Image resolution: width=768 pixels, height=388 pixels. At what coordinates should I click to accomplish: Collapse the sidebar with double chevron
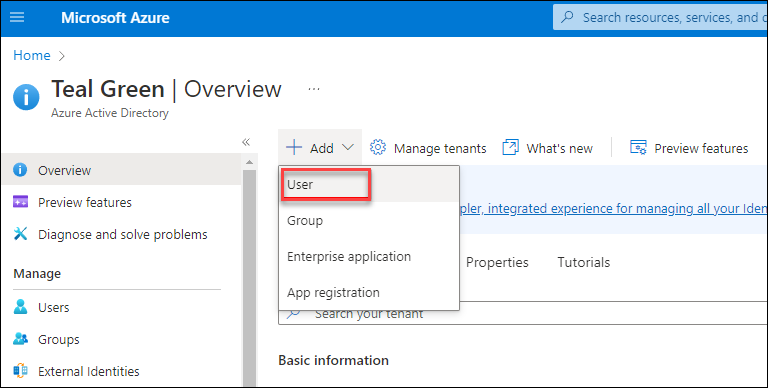tap(246, 142)
